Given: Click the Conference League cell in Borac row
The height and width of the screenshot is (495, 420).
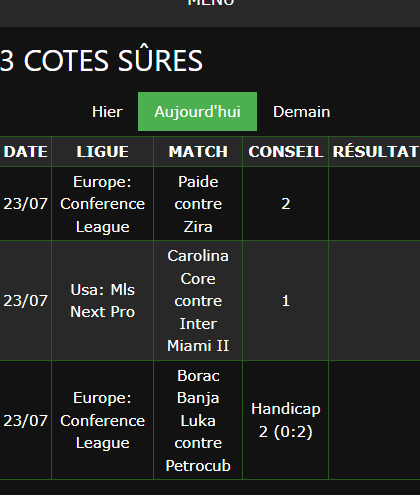Looking at the screenshot, I should tap(102, 420).
